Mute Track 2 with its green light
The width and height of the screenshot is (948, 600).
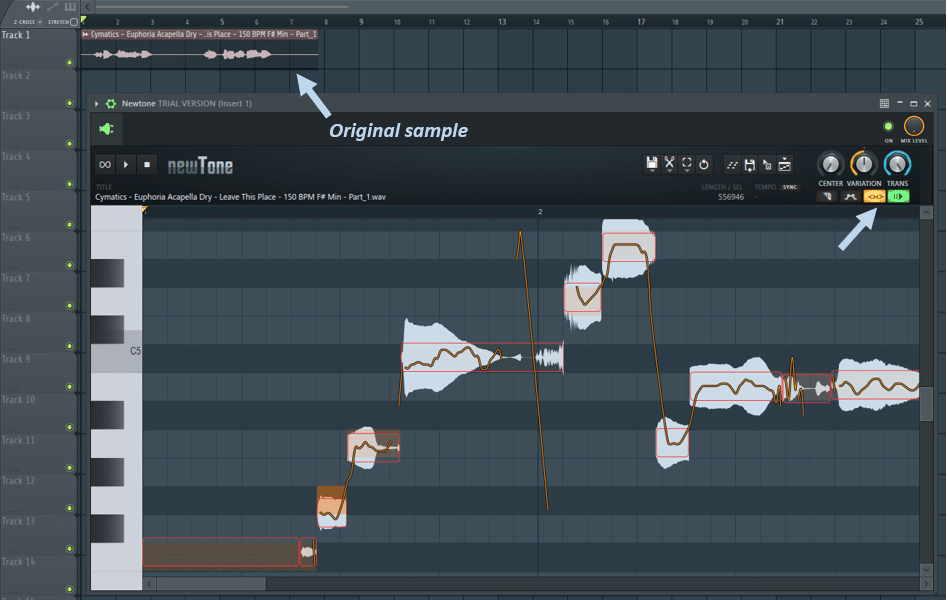[x=70, y=103]
